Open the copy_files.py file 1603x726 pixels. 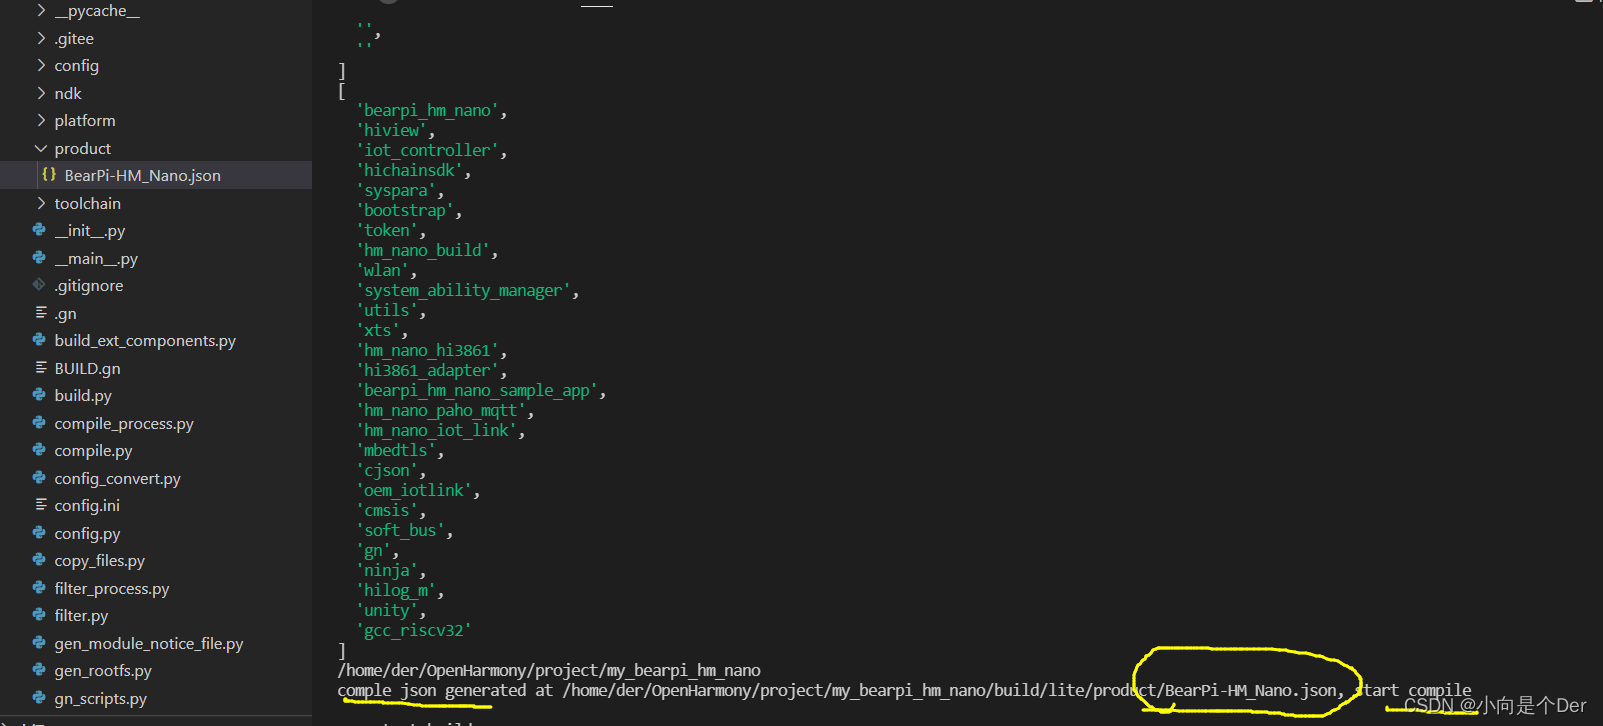tap(100, 561)
